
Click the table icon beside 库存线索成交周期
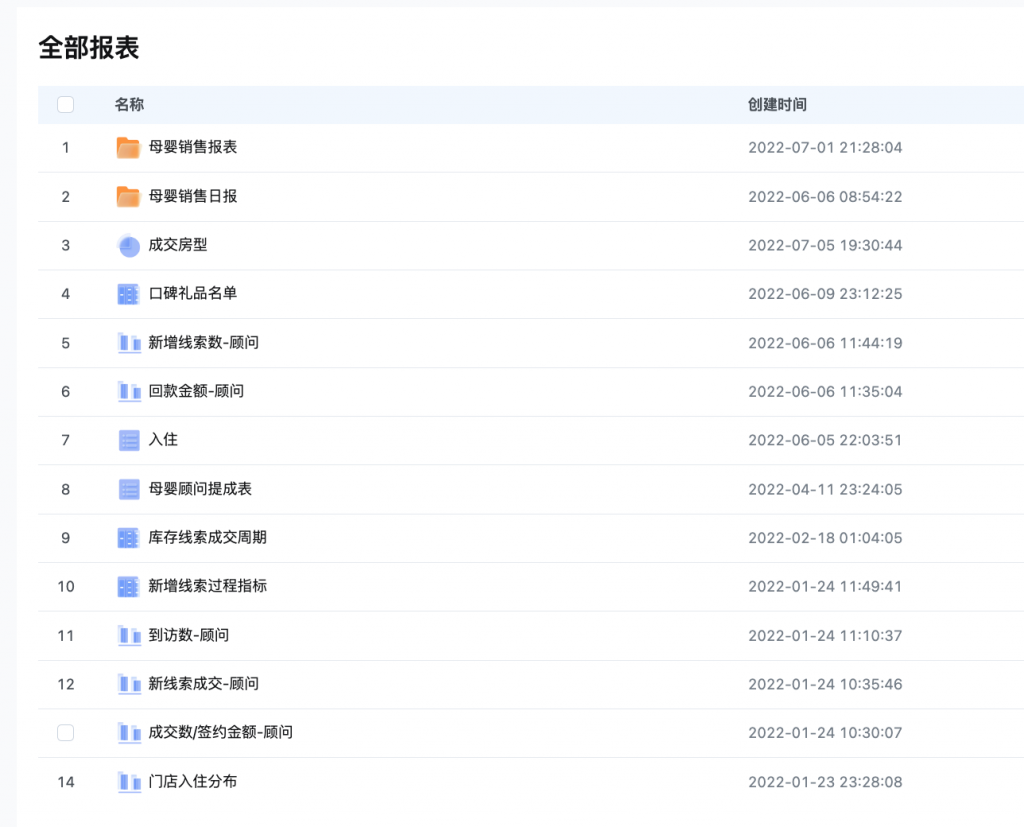coord(128,538)
